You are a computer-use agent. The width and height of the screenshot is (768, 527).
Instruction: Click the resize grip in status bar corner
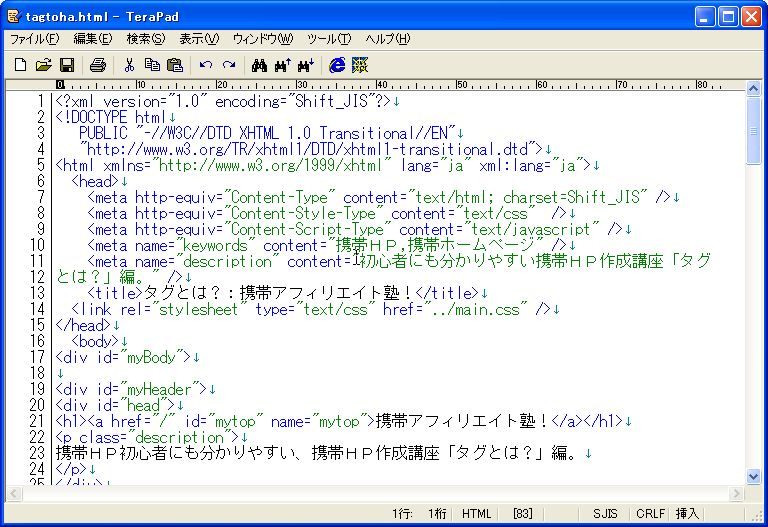[757, 516]
